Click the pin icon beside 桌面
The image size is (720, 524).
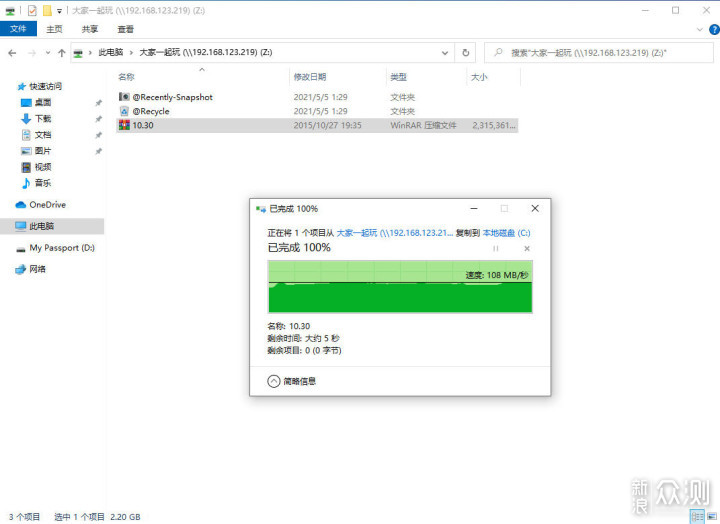(x=98, y=103)
